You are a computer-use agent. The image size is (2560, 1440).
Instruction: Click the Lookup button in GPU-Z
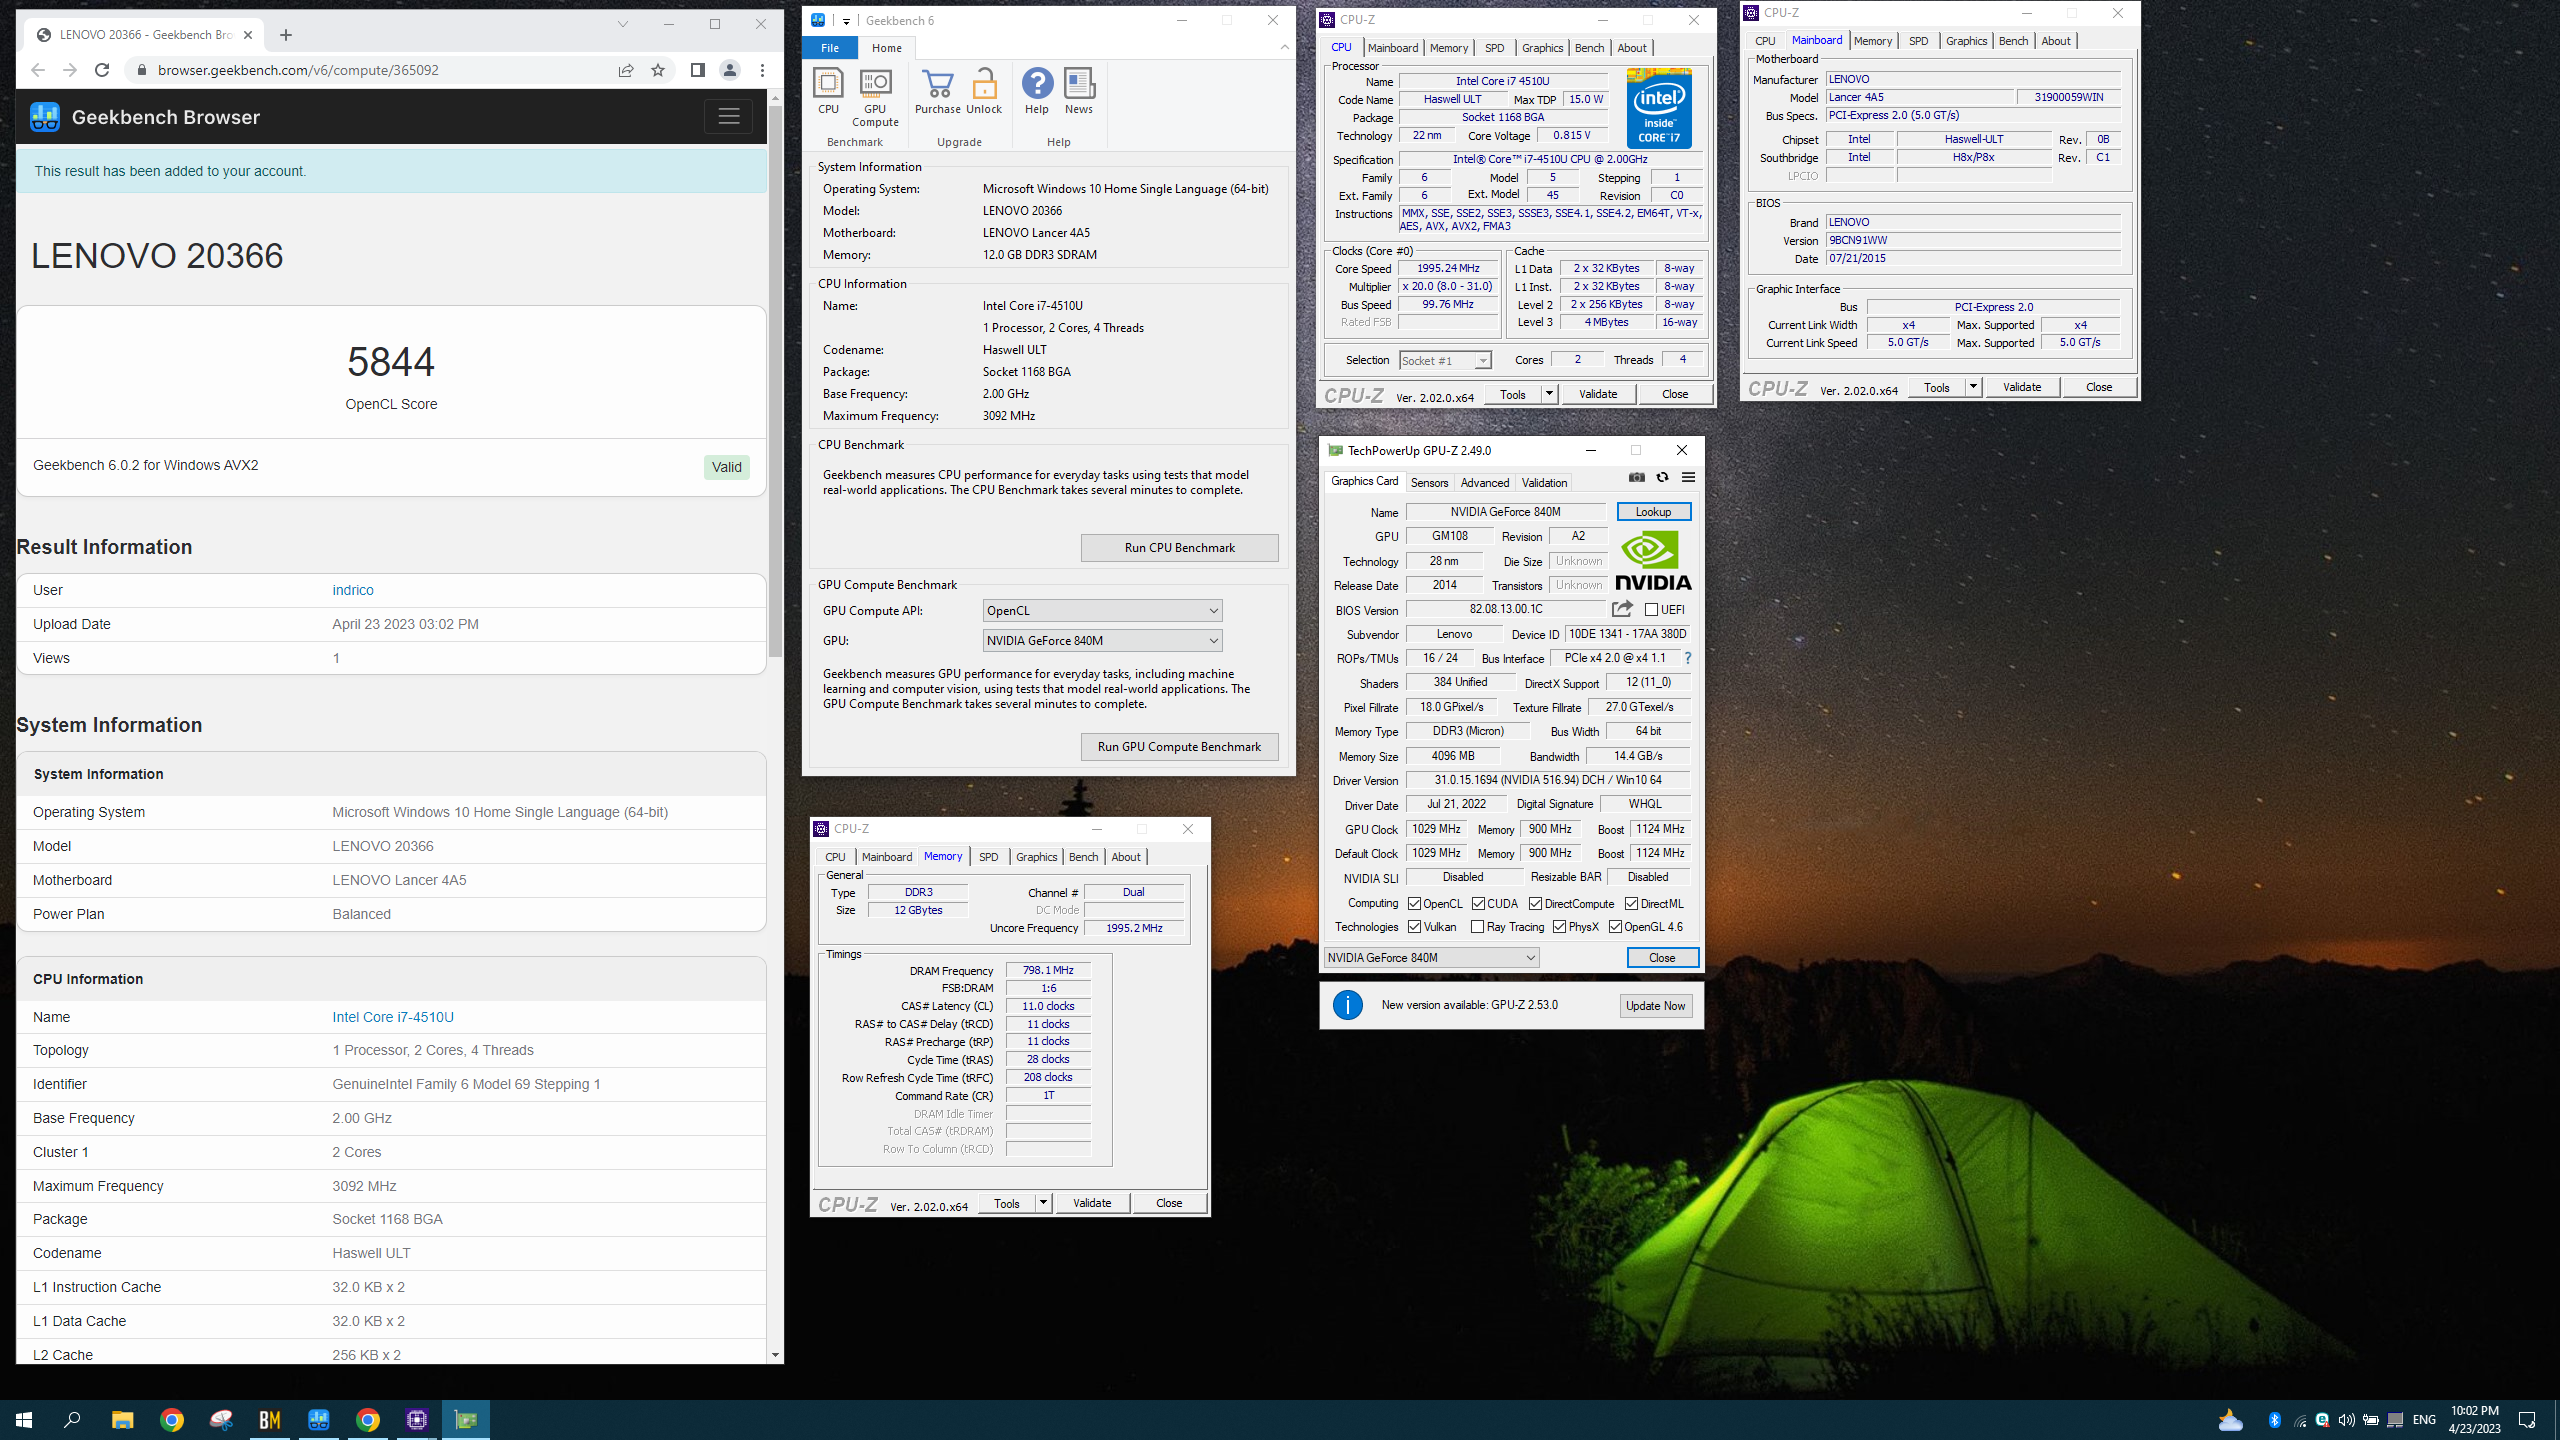tap(1653, 512)
